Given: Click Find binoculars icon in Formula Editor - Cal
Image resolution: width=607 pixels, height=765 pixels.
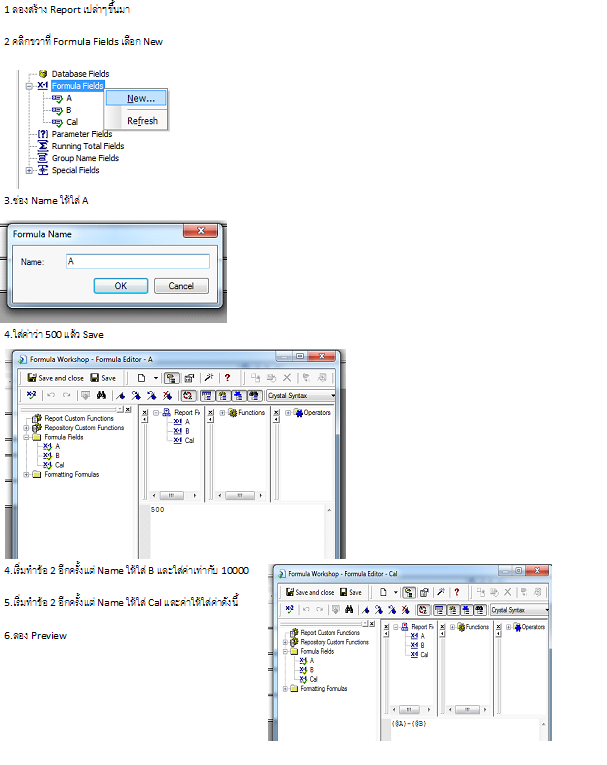Looking at the screenshot, I should (349, 609).
